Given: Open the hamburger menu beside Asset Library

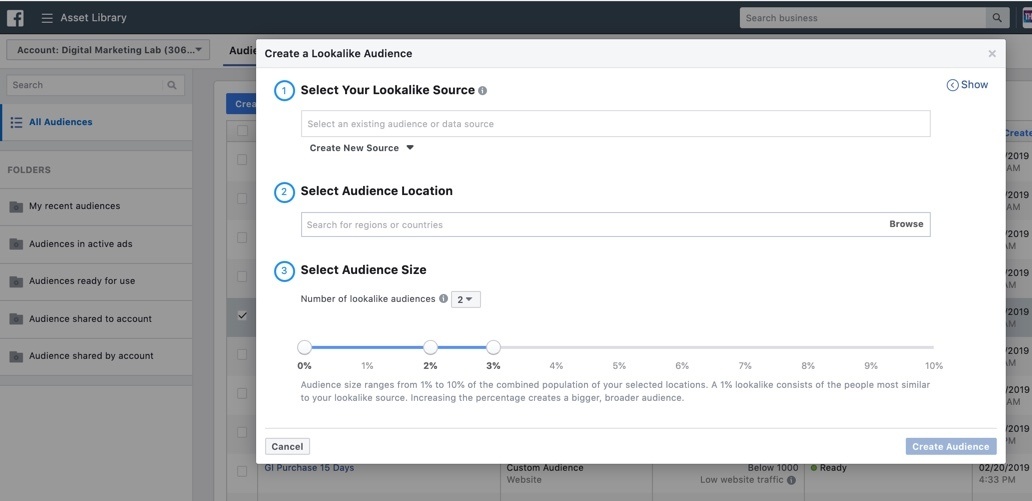Looking at the screenshot, I should point(47,18).
